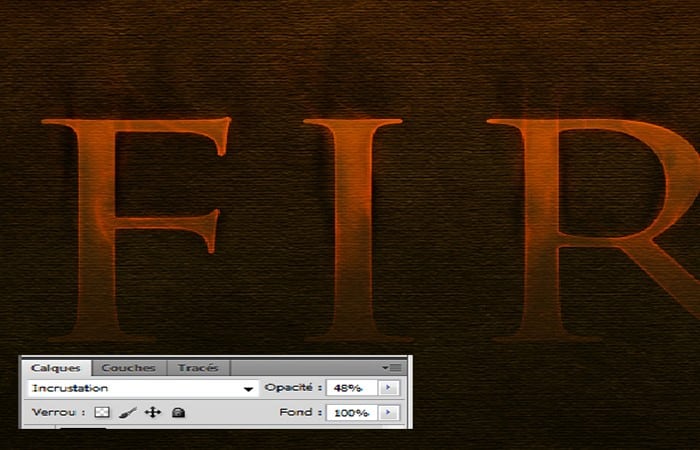Open the Couches tab
Image resolution: width=700 pixels, height=450 pixels.
pos(129,368)
